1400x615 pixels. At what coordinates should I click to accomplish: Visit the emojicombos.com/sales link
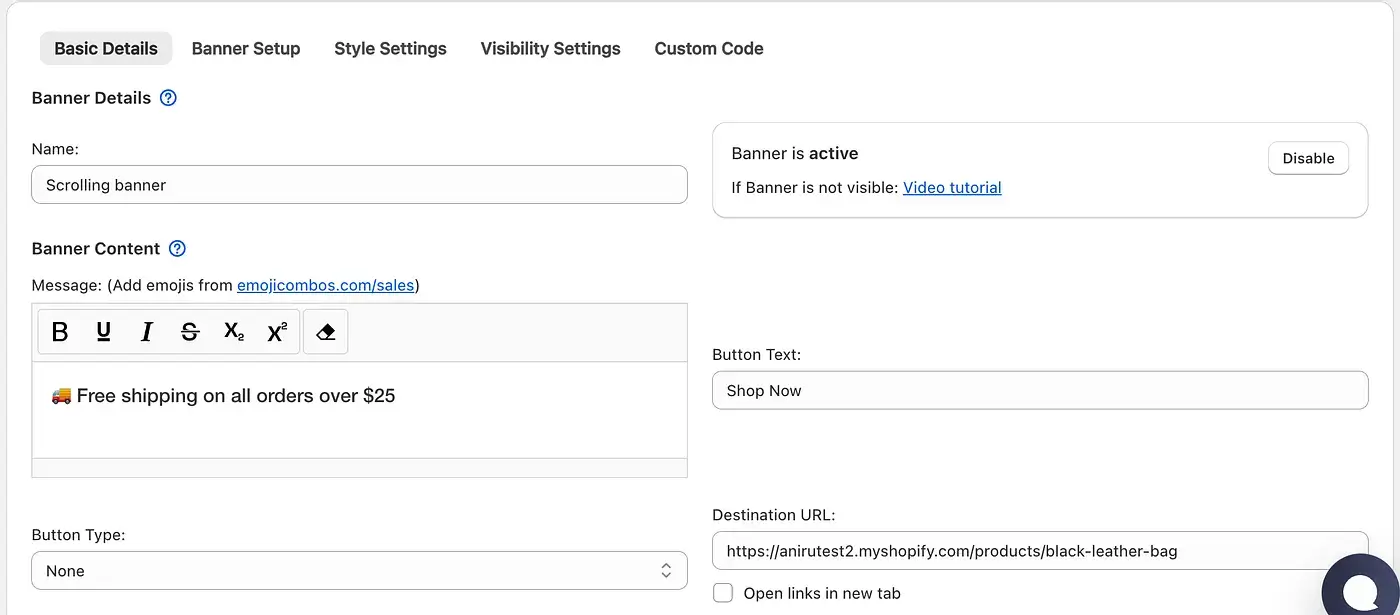[325, 285]
